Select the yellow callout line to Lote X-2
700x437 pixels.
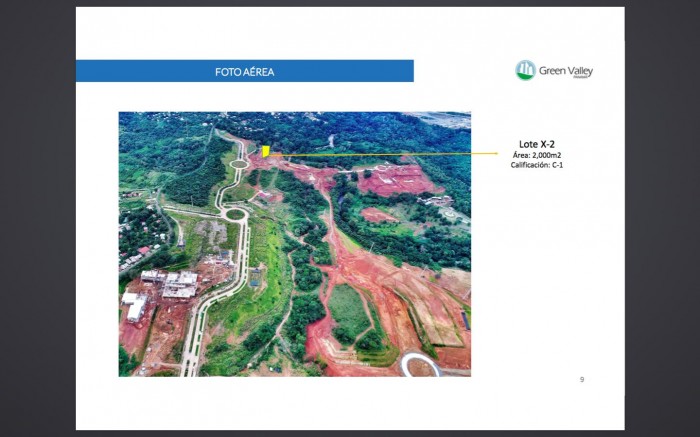400,154
